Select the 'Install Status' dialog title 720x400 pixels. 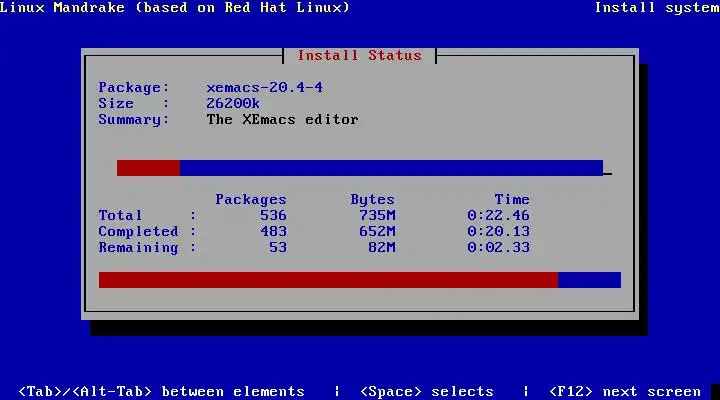coord(360,56)
